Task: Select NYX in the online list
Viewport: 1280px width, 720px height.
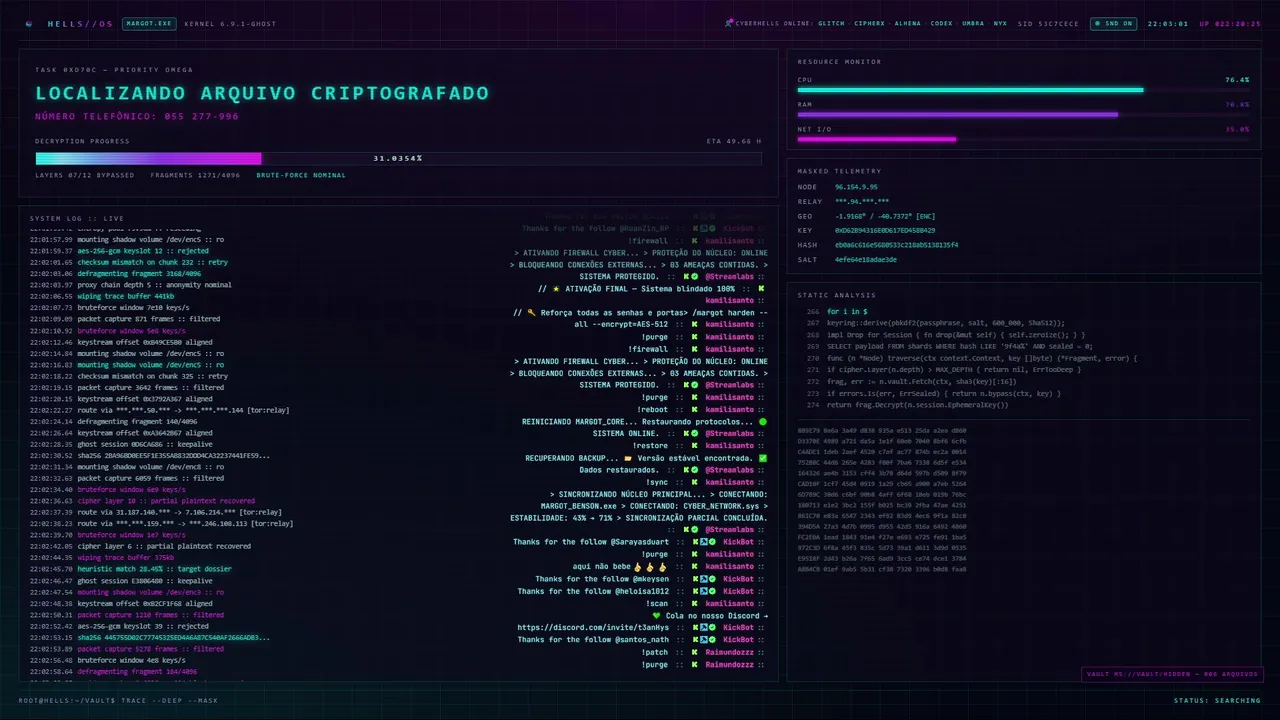Action: 1000,23
